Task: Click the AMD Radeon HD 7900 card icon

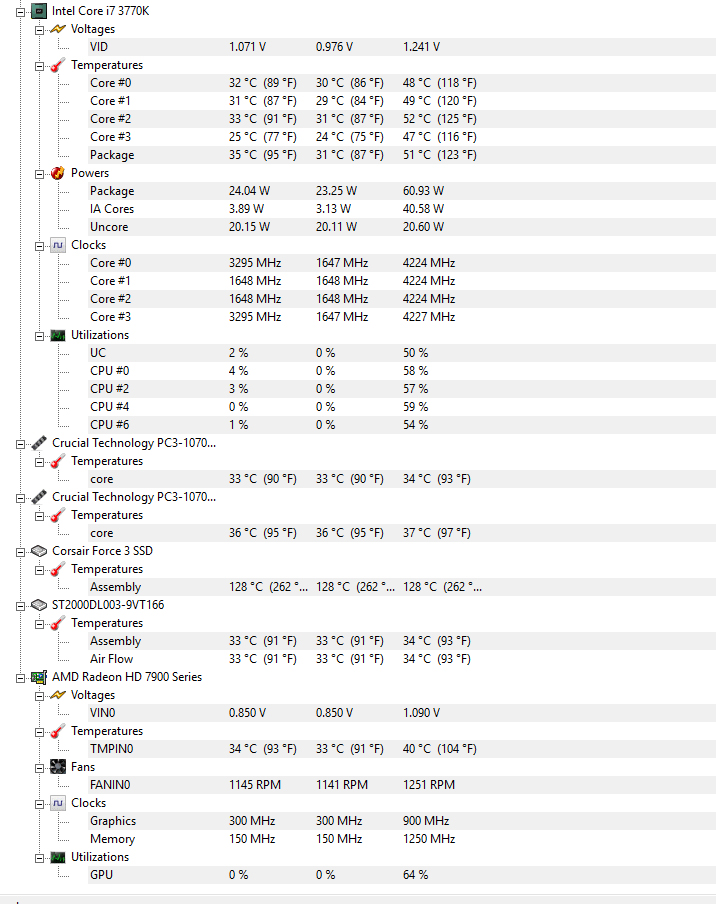Action: point(39,677)
